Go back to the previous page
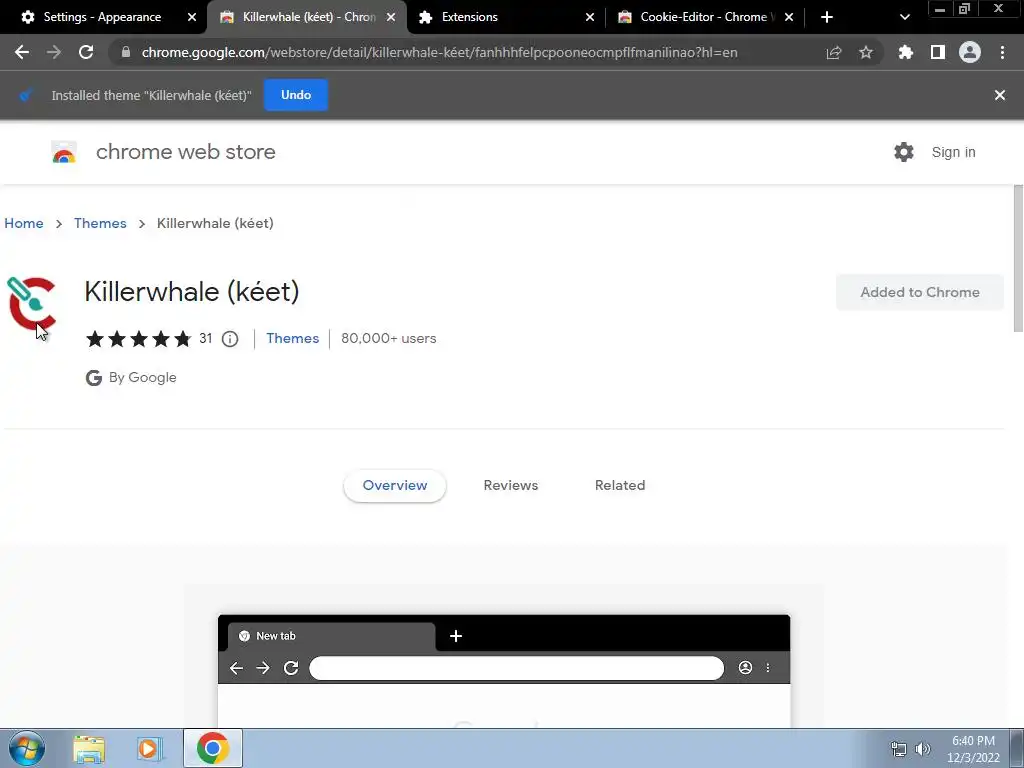Image resolution: width=1024 pixels, height=768 pixels. click(22, 52)
